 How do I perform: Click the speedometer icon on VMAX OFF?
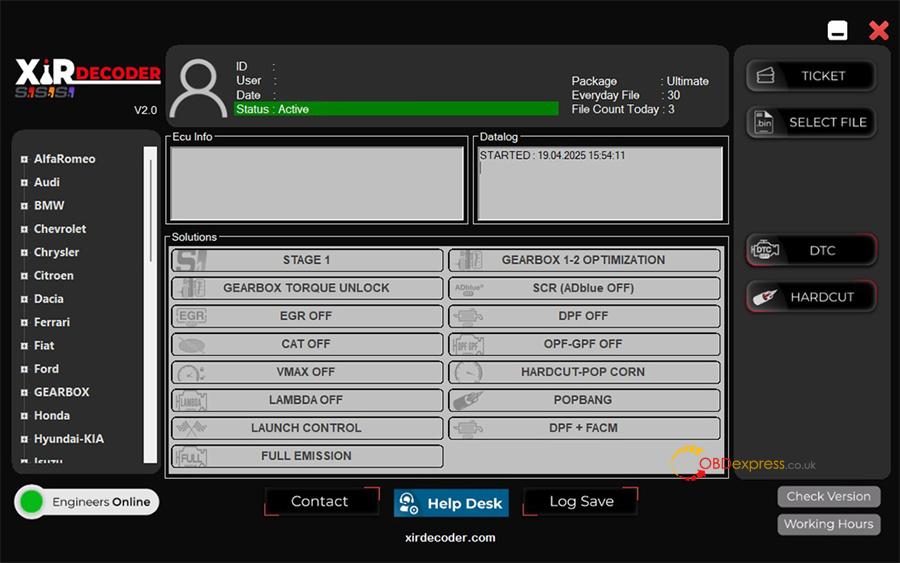click(191, 372)
